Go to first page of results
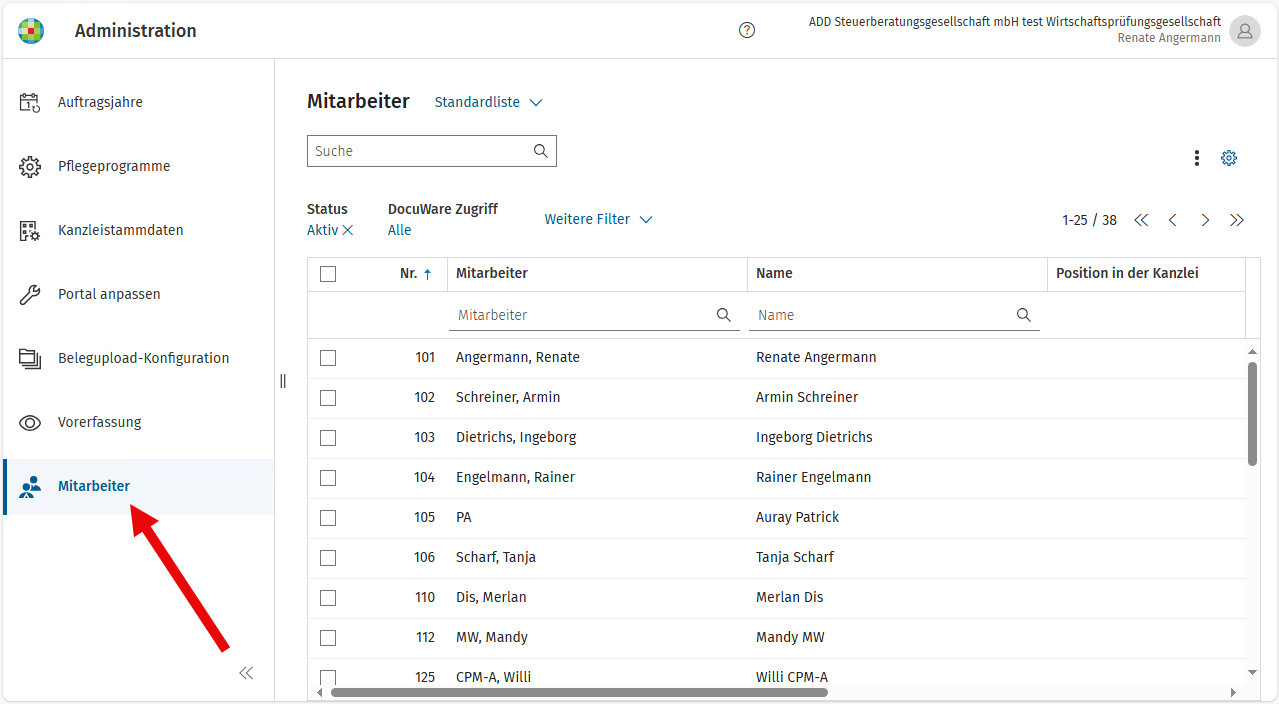The width and height of the screenshot is (1279, 704). [1141, 220]
